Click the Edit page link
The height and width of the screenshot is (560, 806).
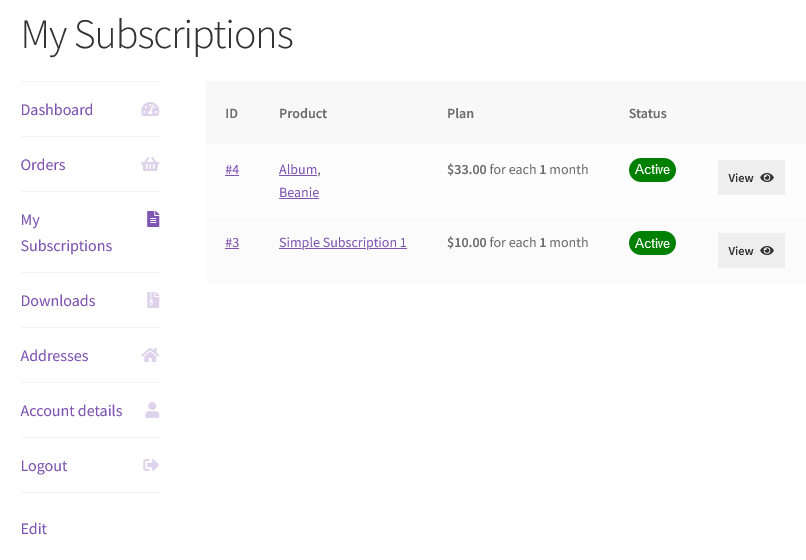point(34,529)
